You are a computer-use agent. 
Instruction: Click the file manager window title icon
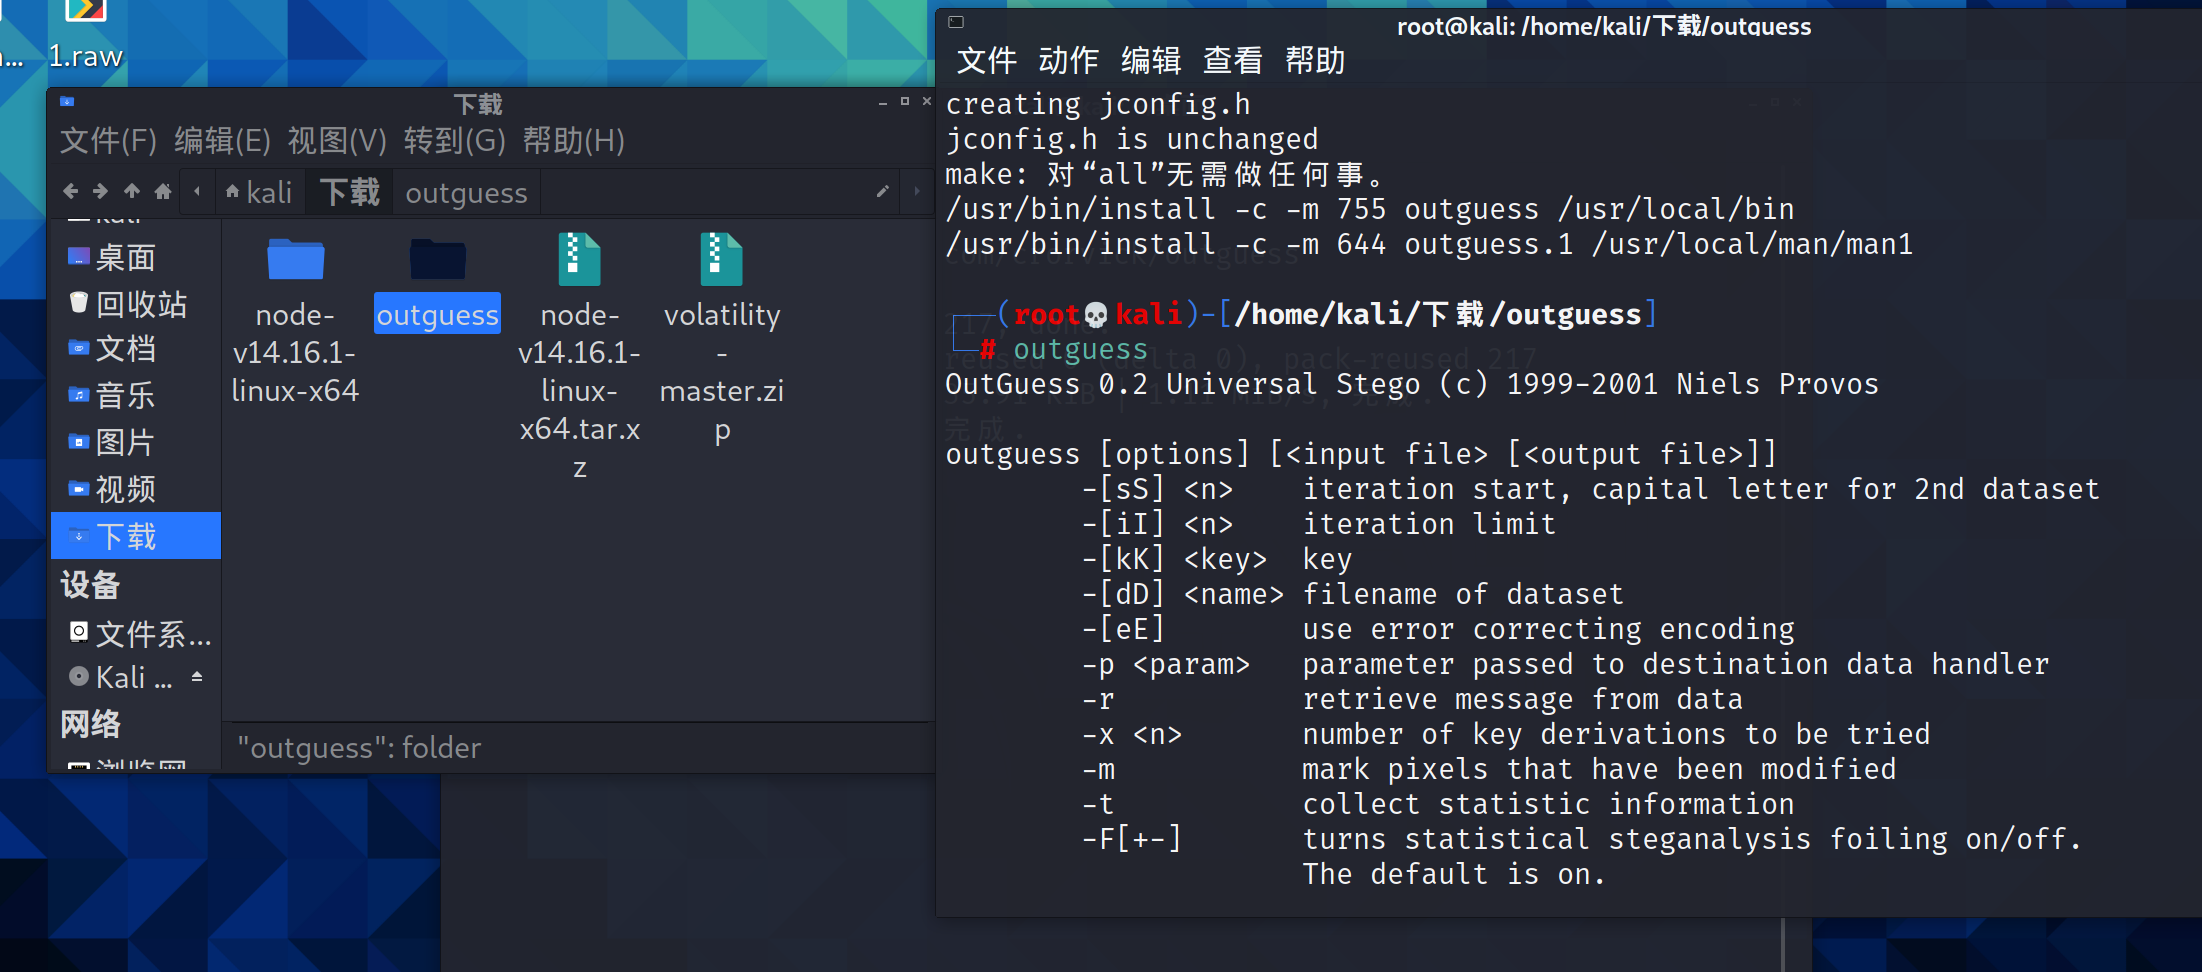click(x=67, y=102)
